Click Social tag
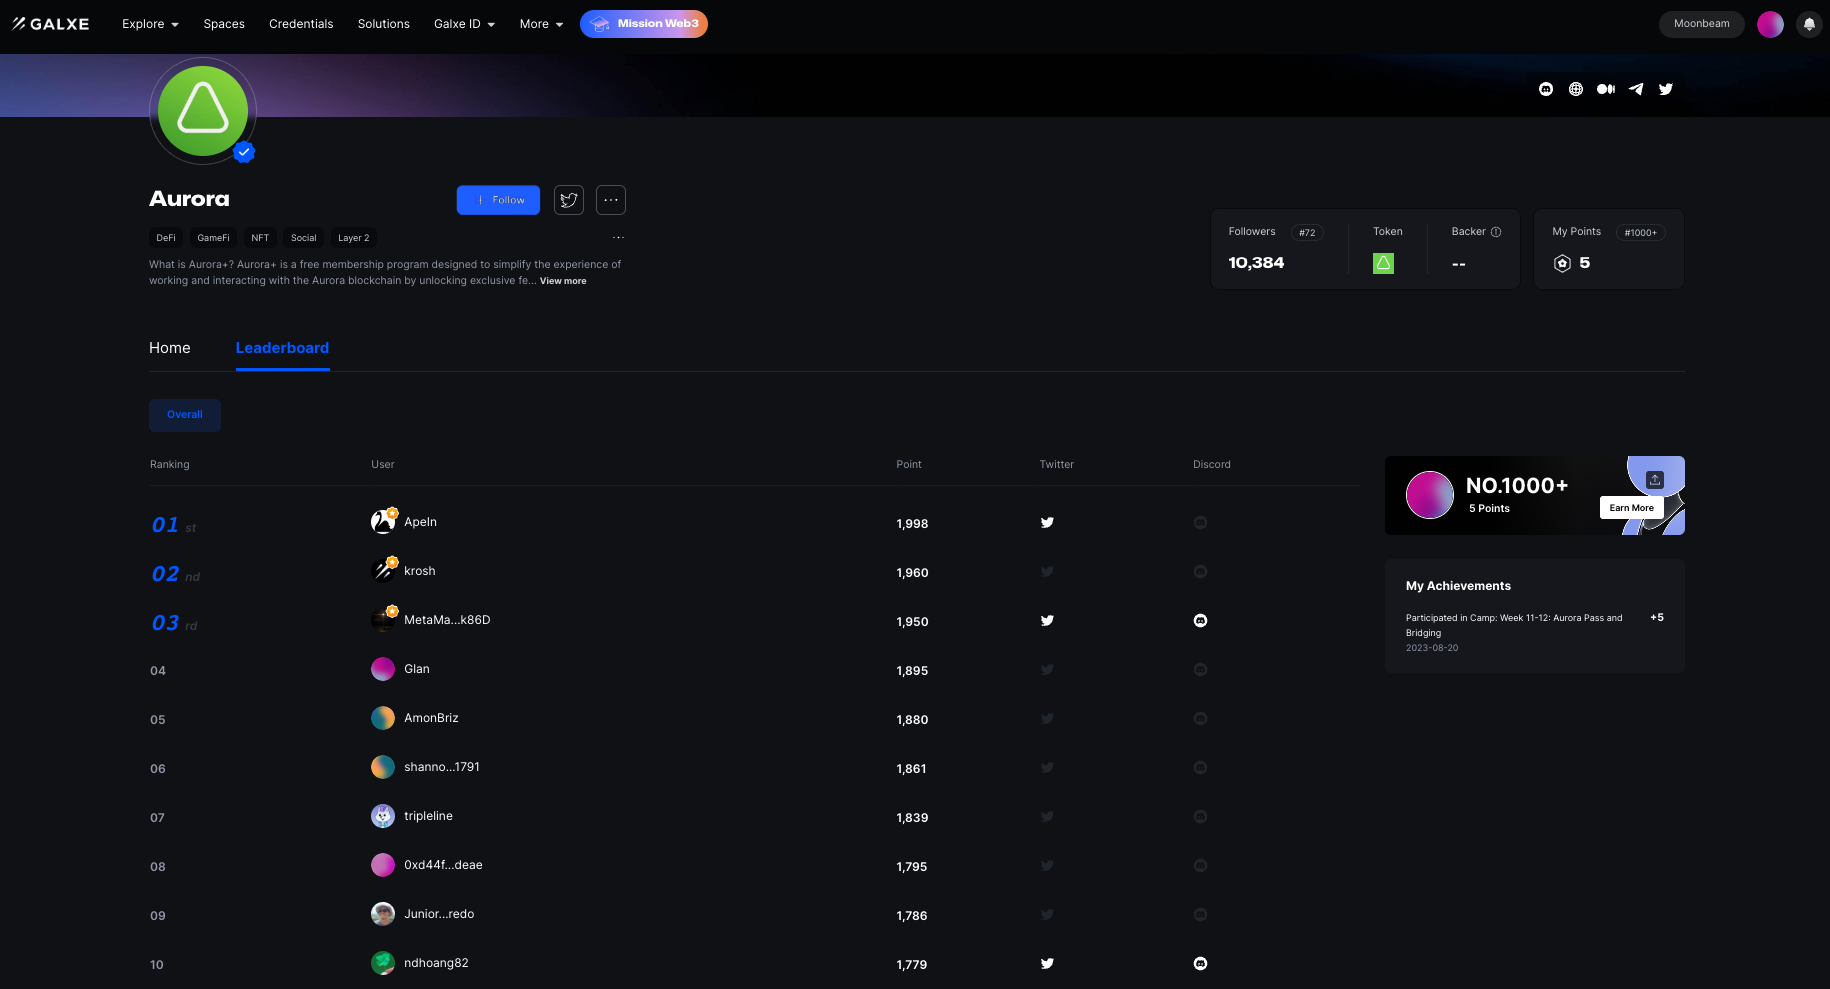The height and width of the screenshot is (989, 1830). pos(304,238)
